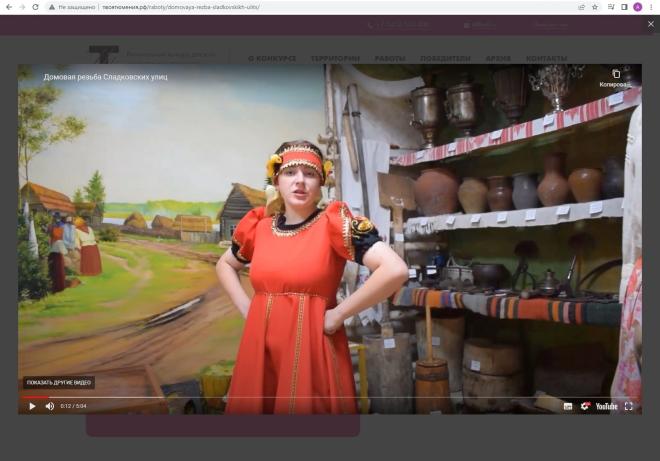Expand the Chrome three-dot menu
660x461 pixels.
coord(651,7)
